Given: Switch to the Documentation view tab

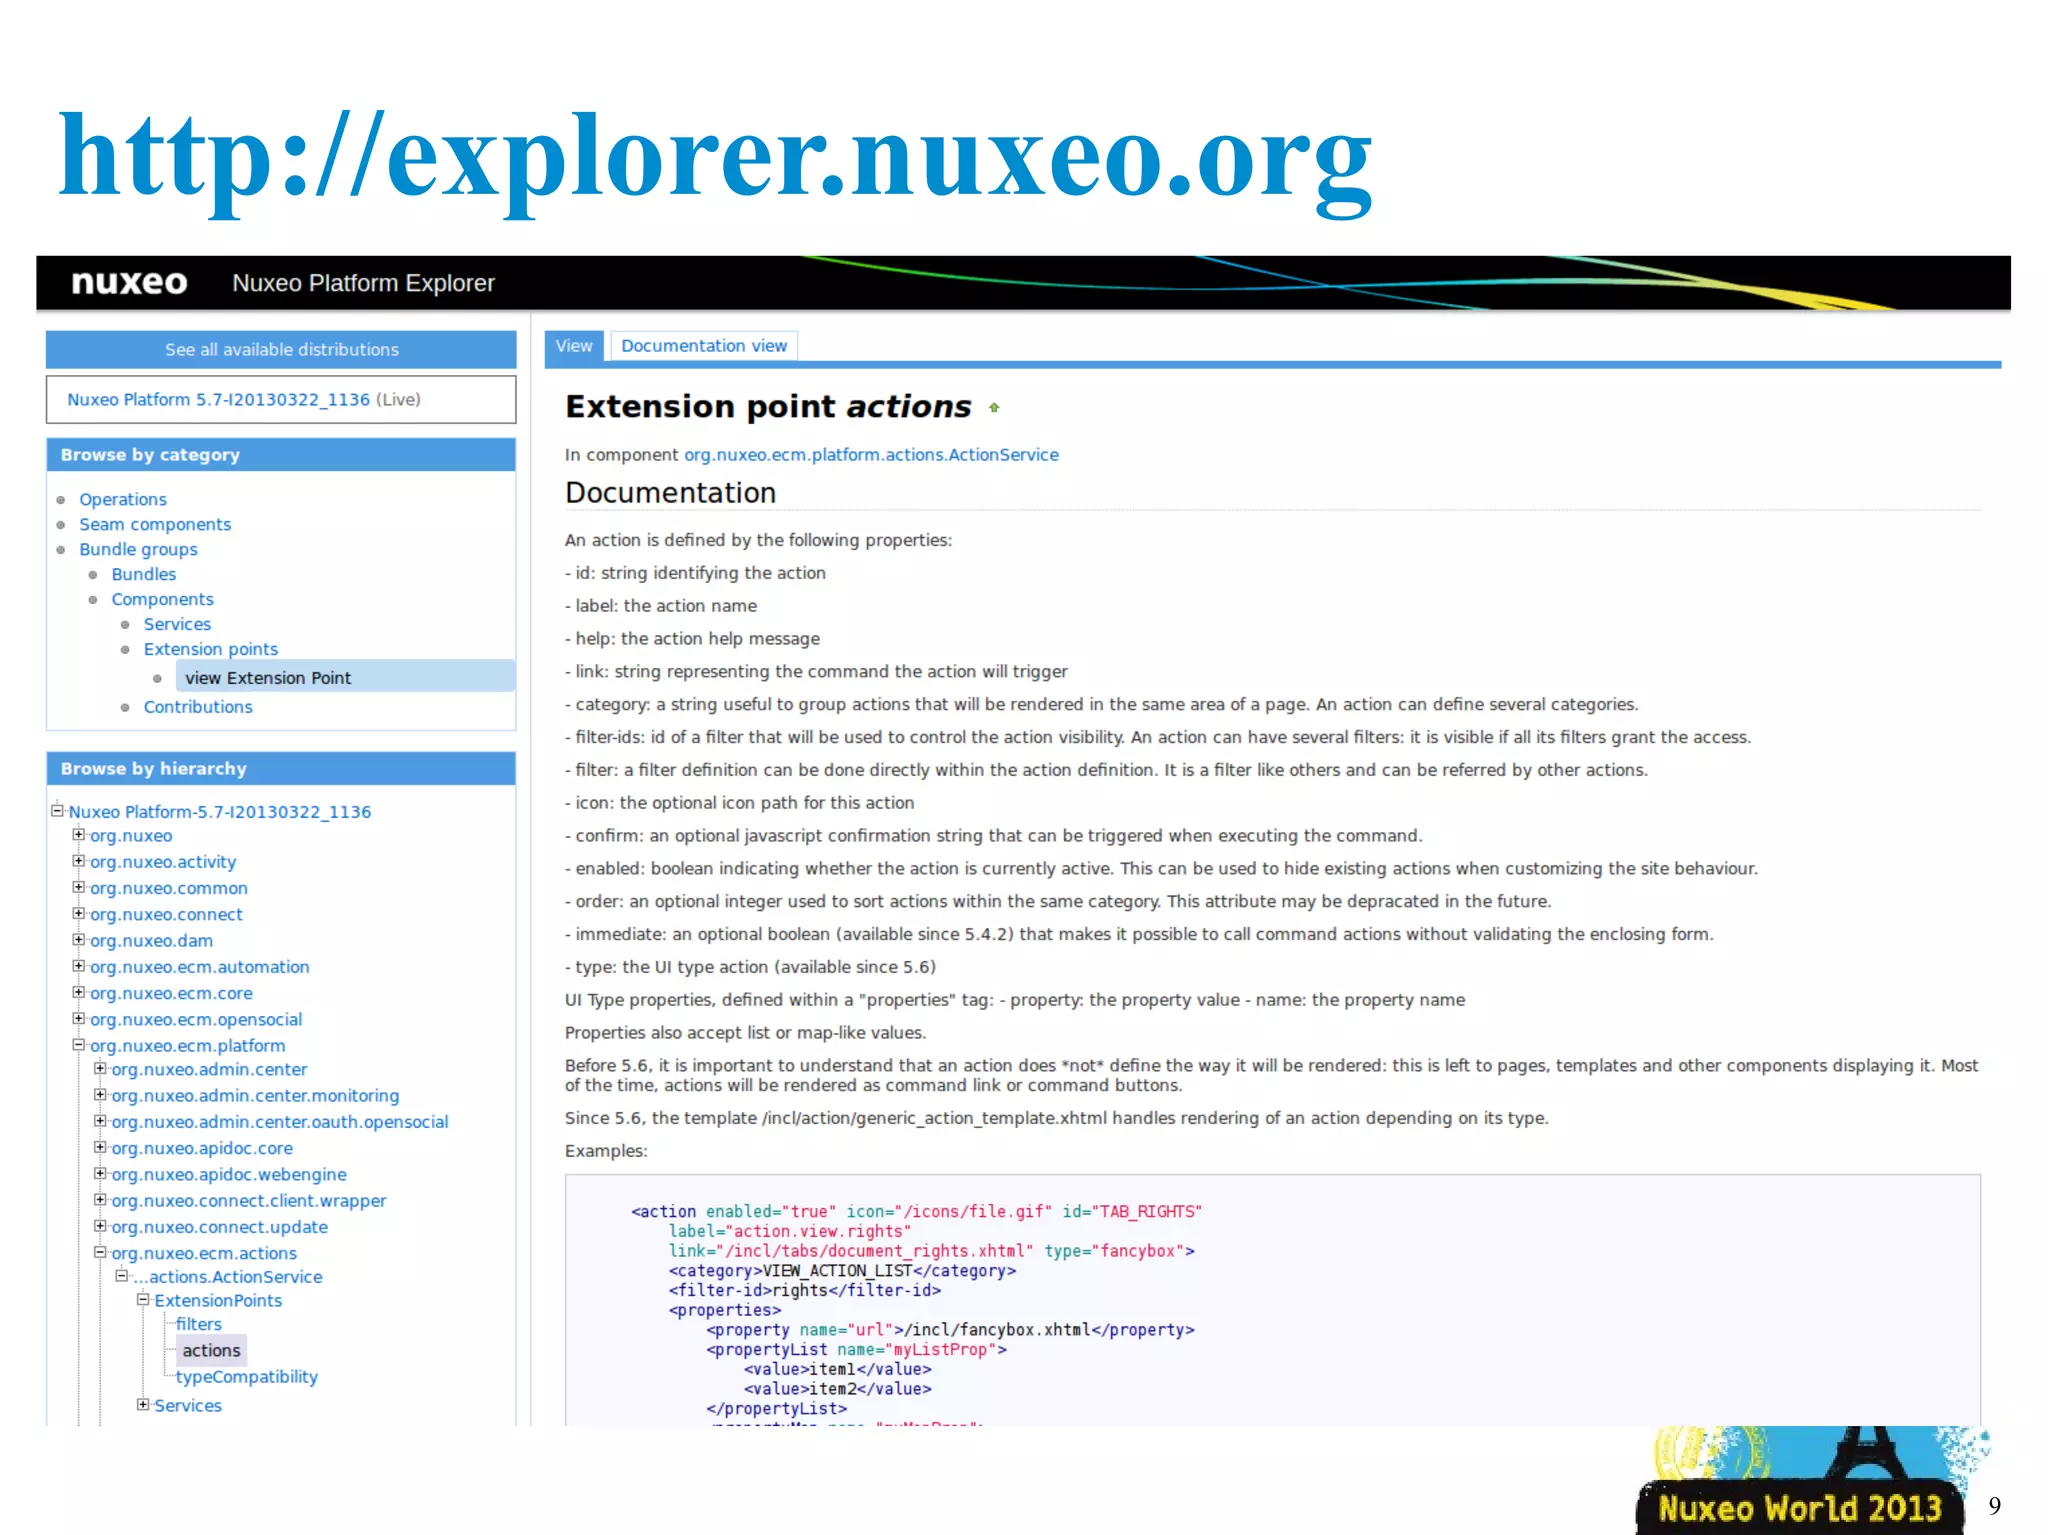Looking at the screenshot, I should (704, 346).
